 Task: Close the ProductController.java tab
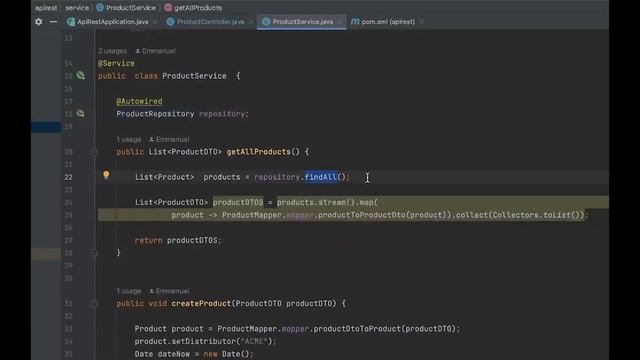pos(251,22)
